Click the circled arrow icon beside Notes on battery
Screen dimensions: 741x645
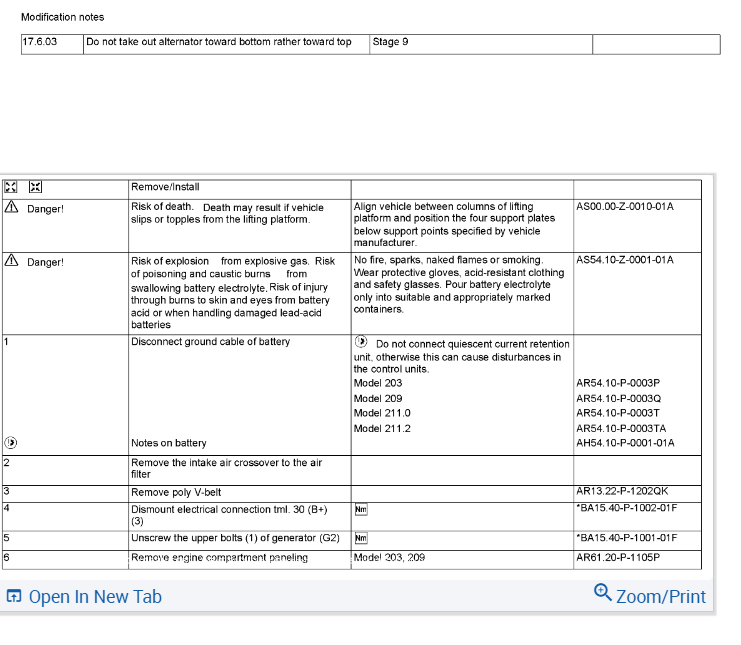pyautogui.click(x=11, y=443)
